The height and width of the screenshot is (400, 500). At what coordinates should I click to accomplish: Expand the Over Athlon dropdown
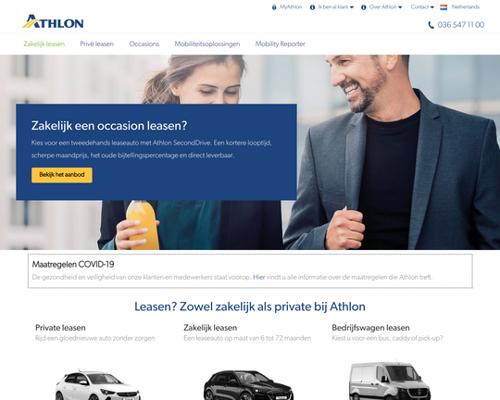coord(386,7)
